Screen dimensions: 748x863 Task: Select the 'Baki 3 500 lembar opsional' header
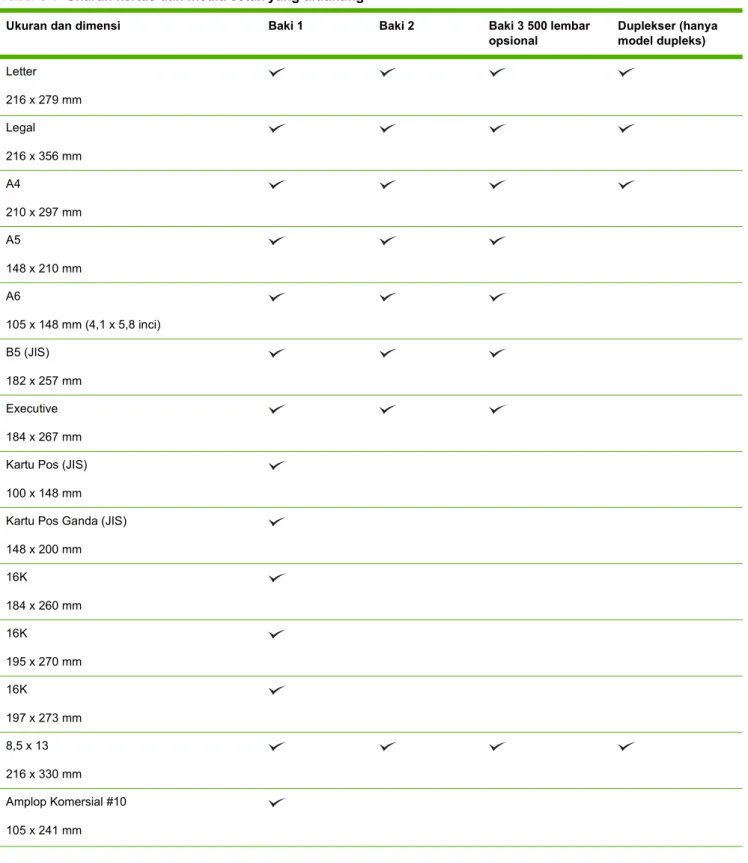point(539,33)
